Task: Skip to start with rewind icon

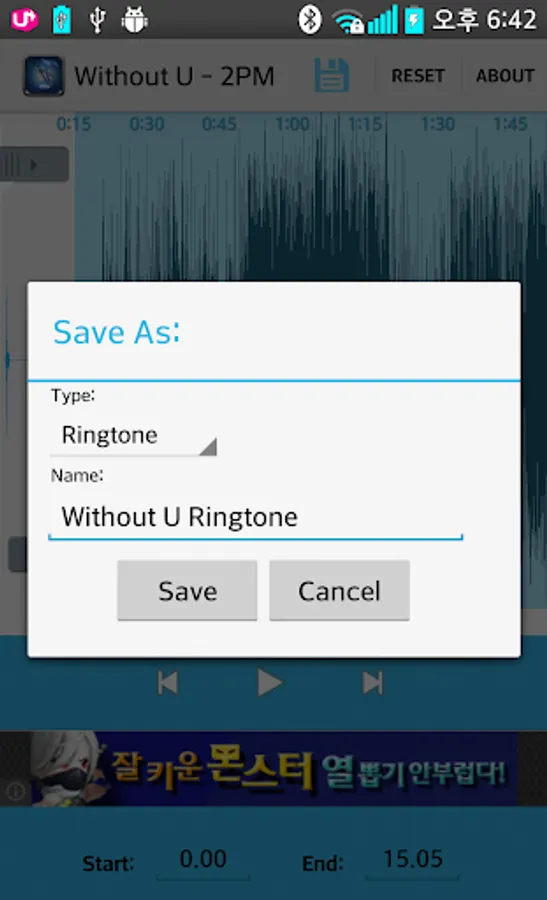Action: tap(168, 683)
